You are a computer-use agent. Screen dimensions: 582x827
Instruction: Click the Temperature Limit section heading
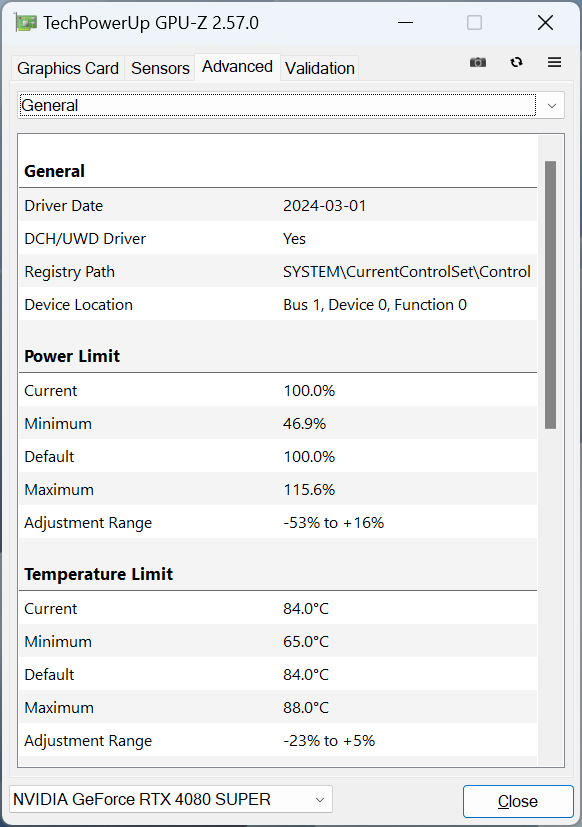pyautogui.click(x=99, y=574)
